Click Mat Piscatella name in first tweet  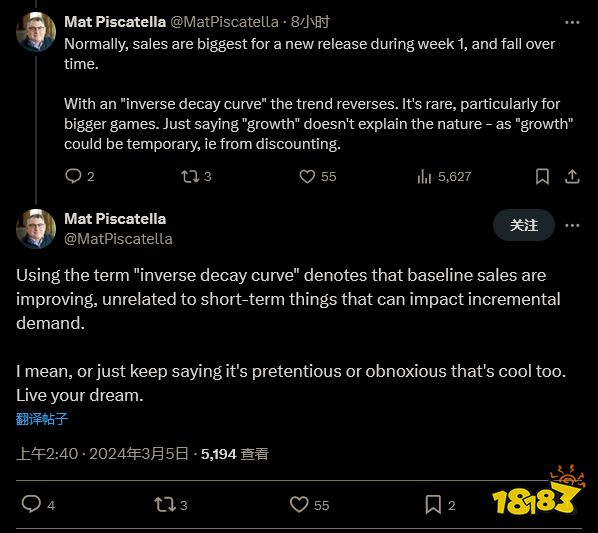[x=115, y=22]
